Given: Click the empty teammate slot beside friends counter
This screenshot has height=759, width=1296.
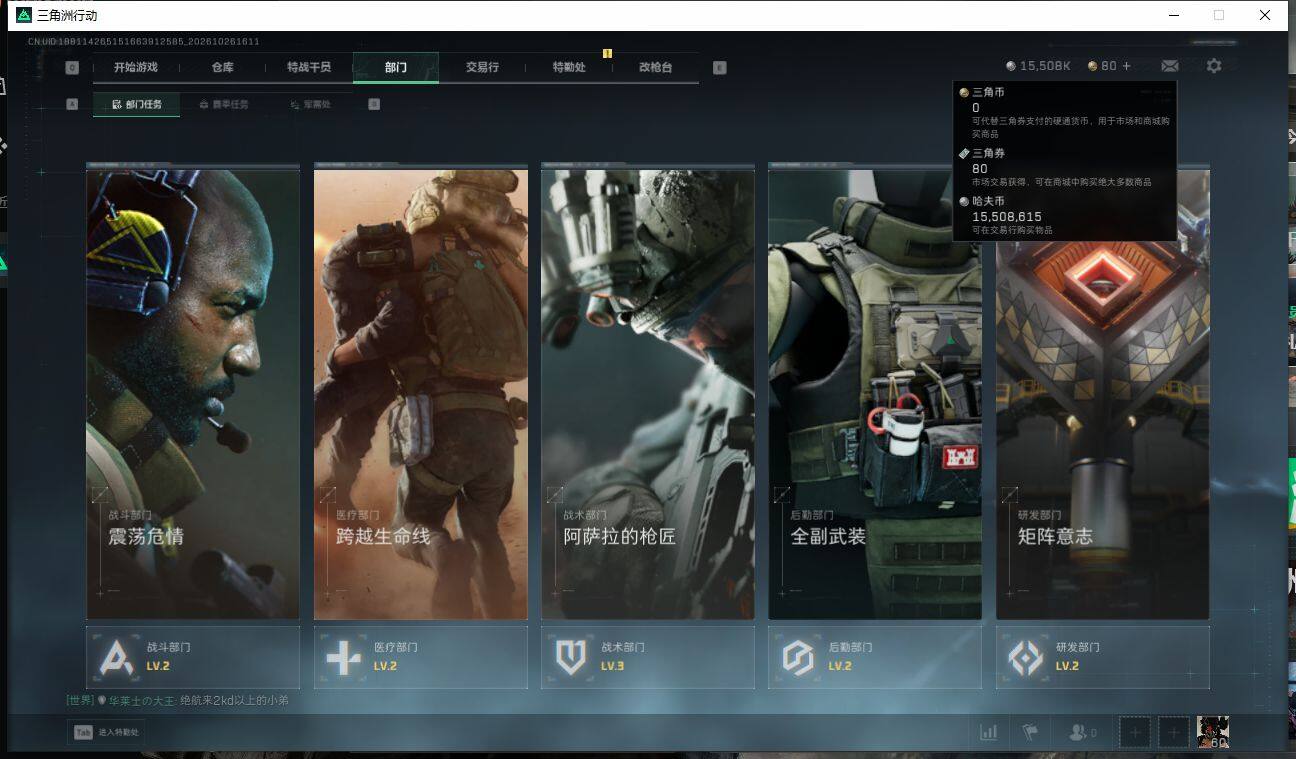Looking at the screenshot, I should [1135, 732].
